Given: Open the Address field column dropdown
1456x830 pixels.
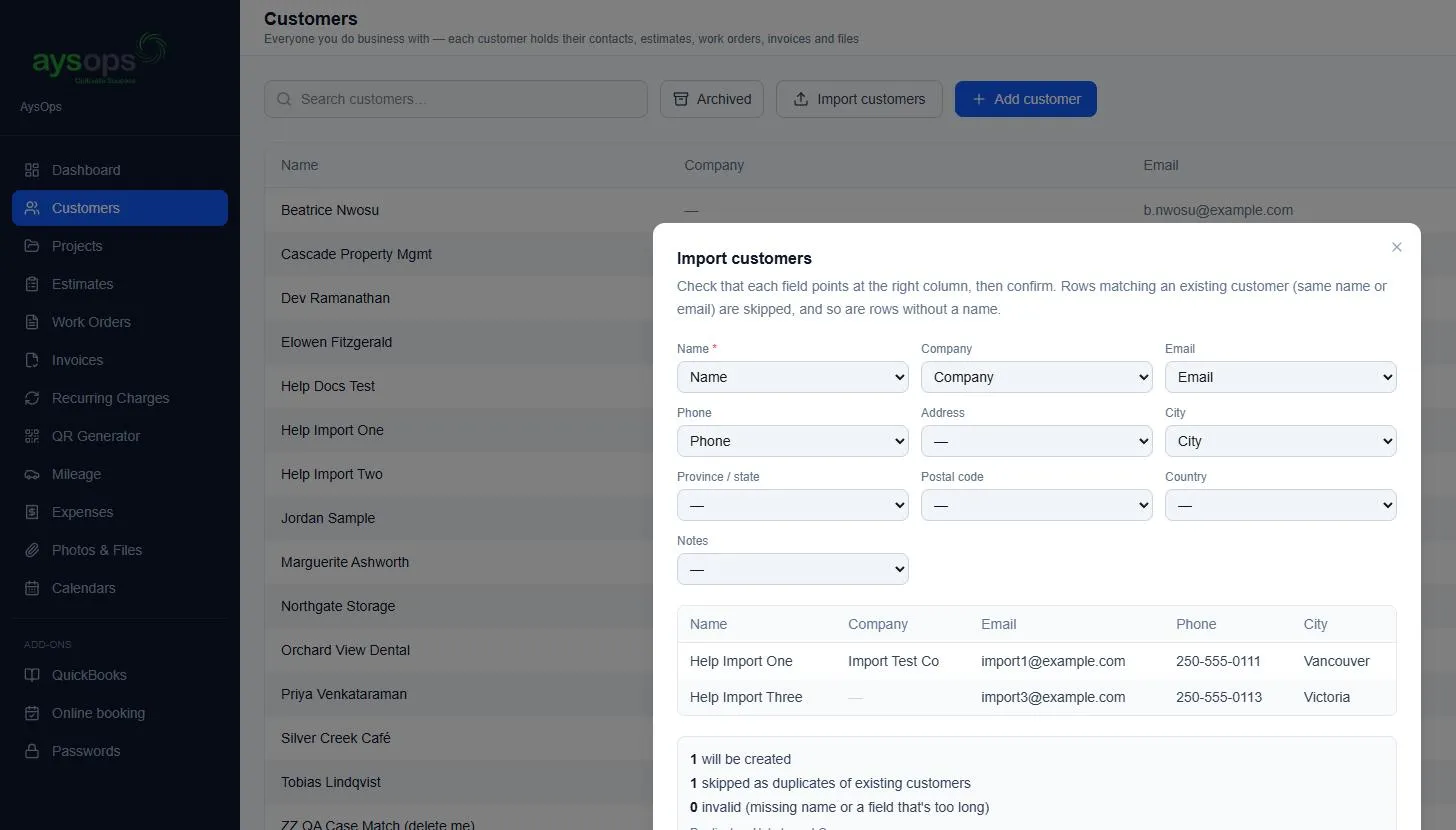Looking at the screenshot, I should [1037, 441].
